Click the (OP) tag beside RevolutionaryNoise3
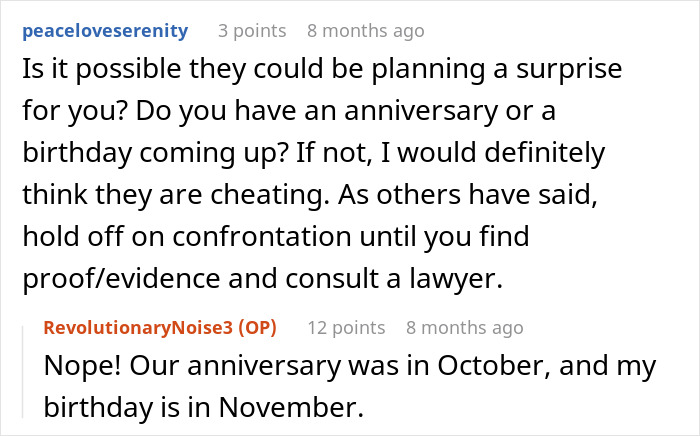700x436 pixels. [258, 328]
